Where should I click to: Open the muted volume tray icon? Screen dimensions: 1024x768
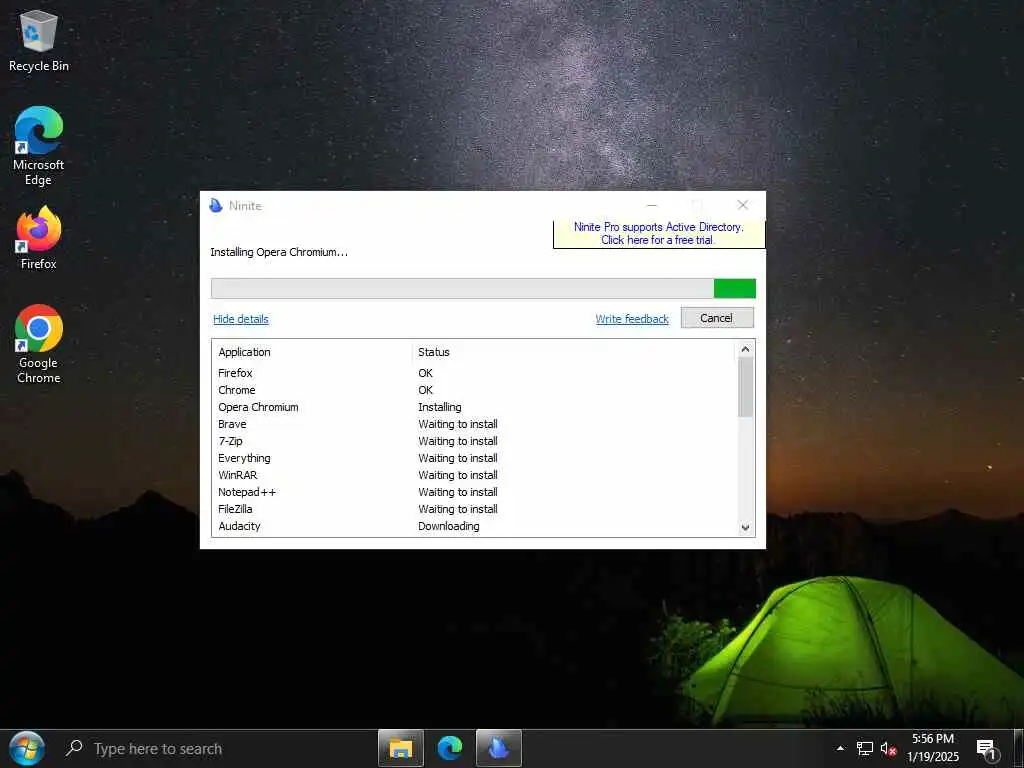tap(888, 748)
